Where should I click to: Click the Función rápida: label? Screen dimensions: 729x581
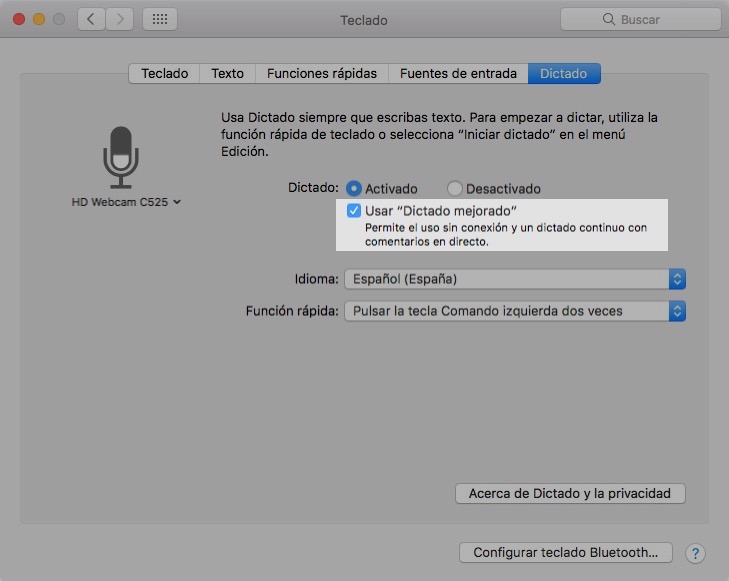pos(292,311)
